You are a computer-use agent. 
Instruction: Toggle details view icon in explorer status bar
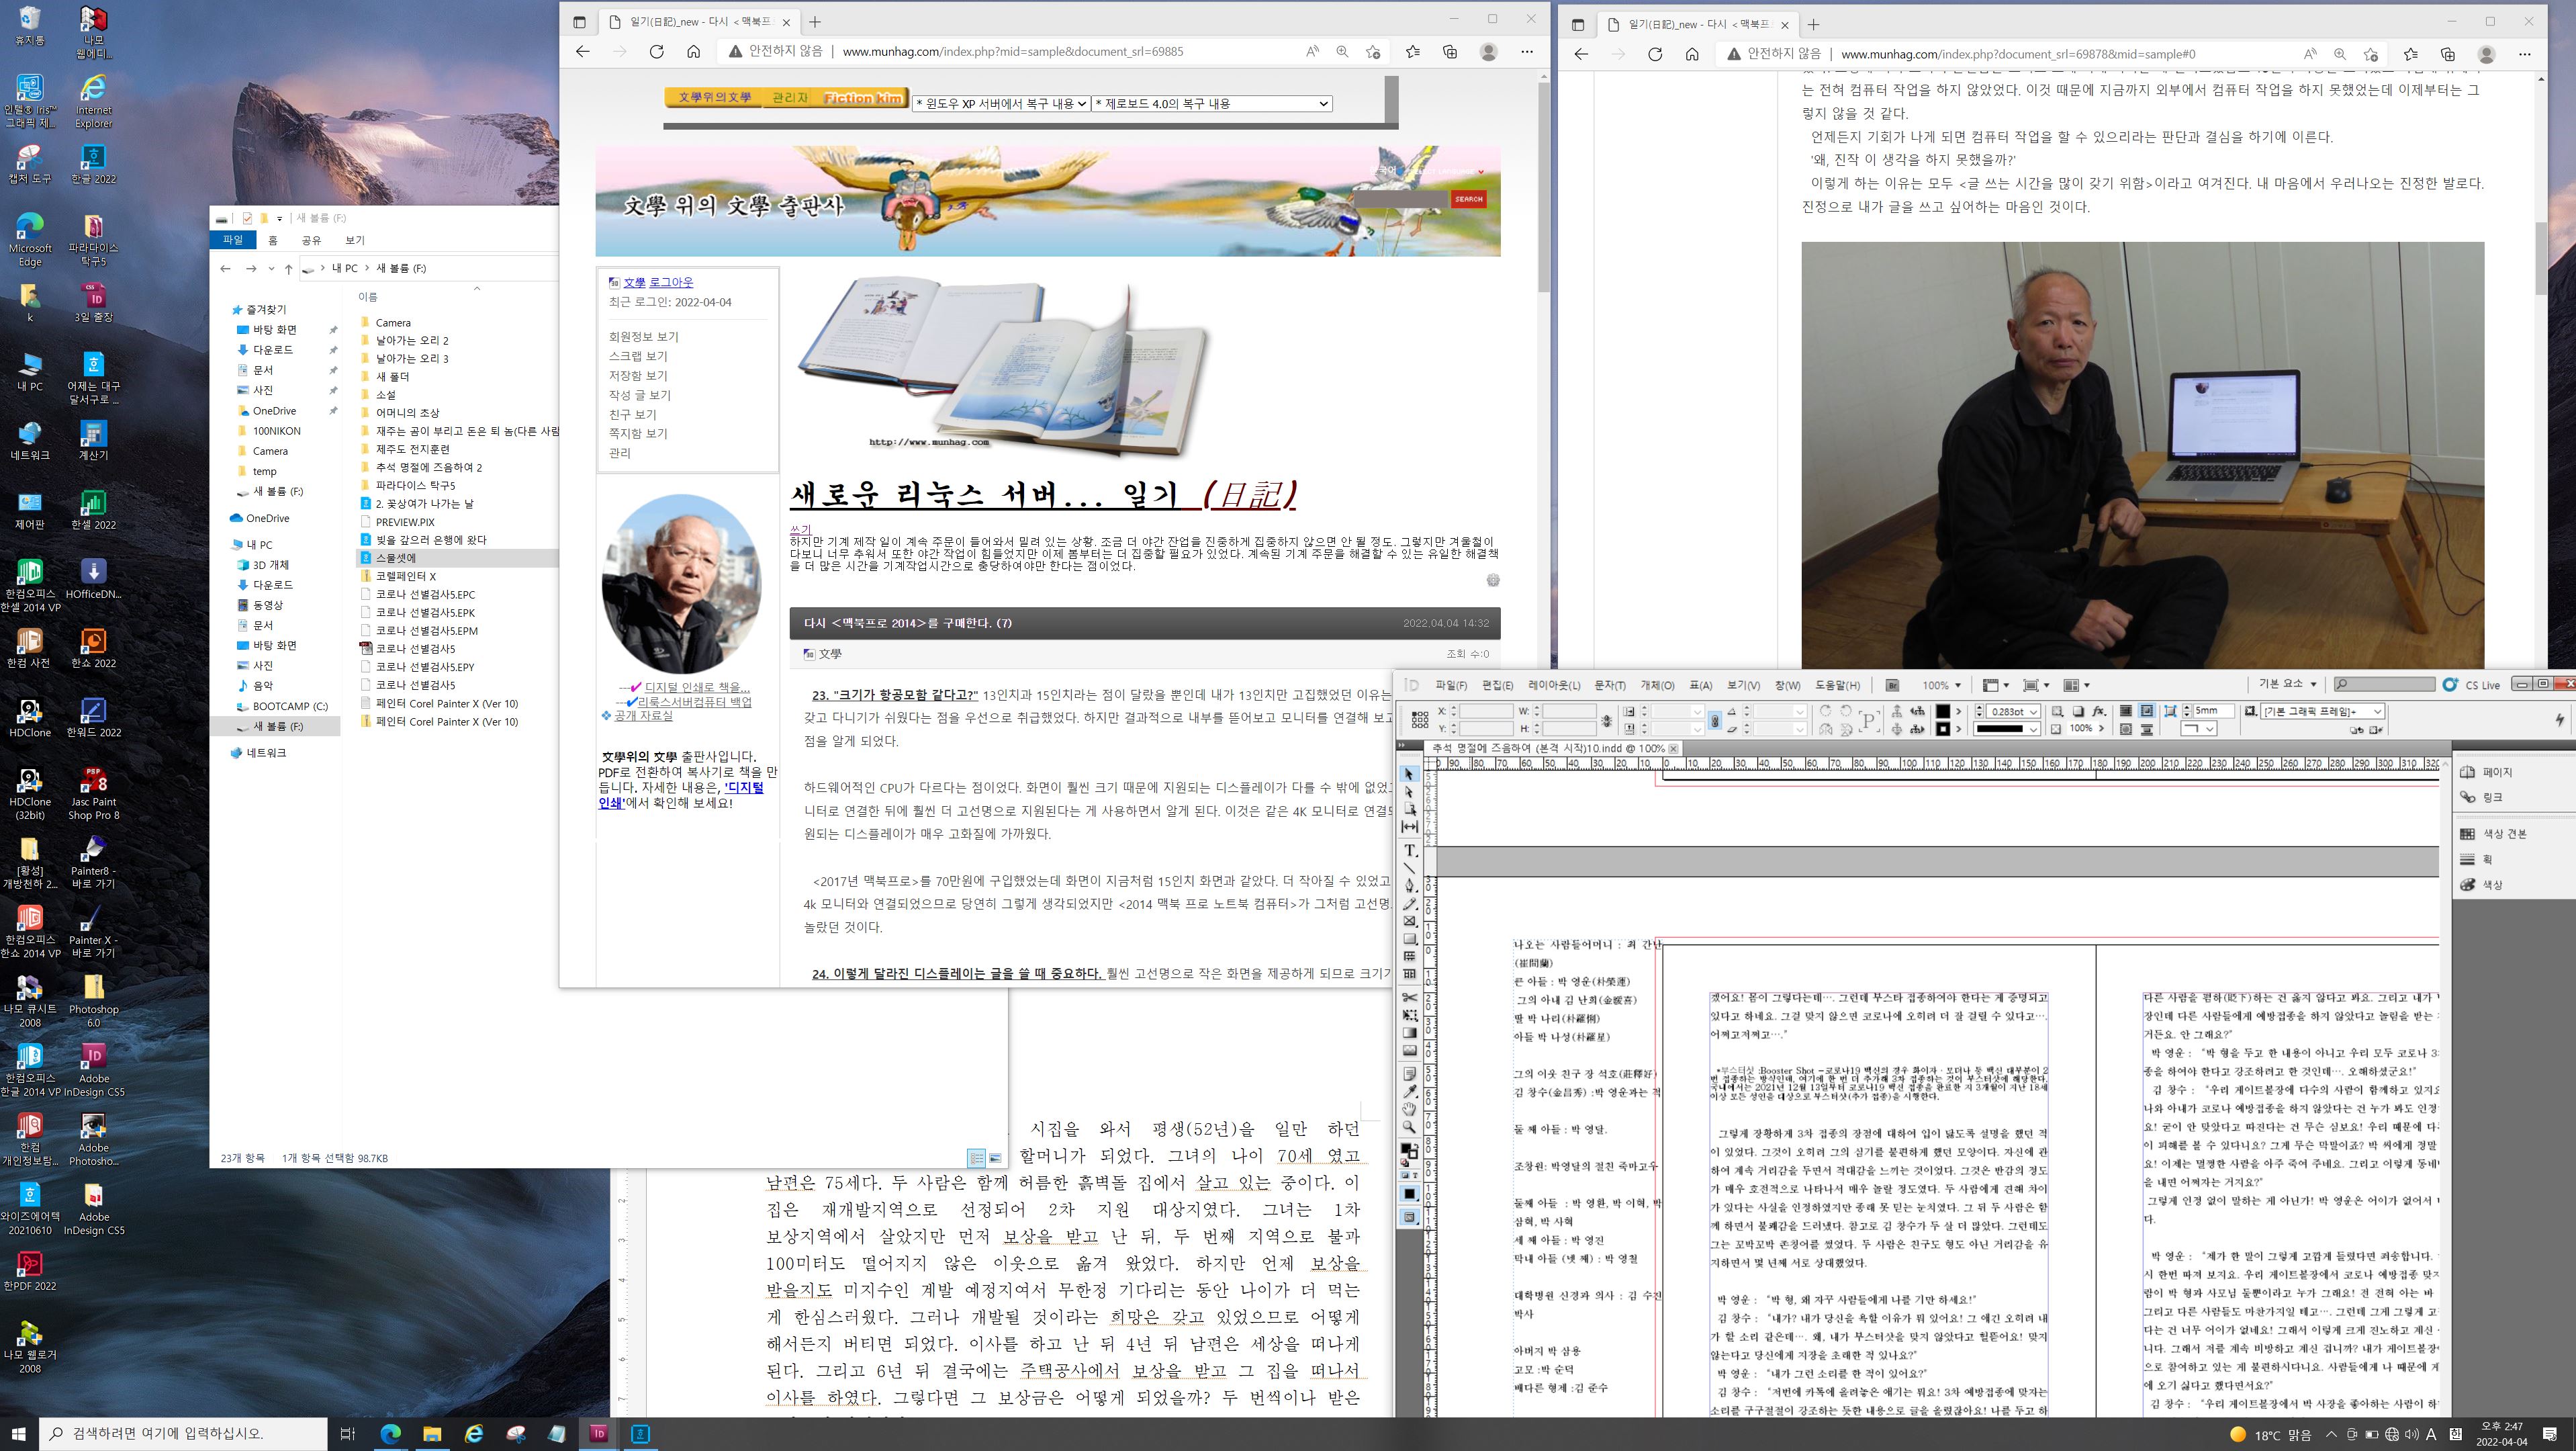[x=976, y=1158]
